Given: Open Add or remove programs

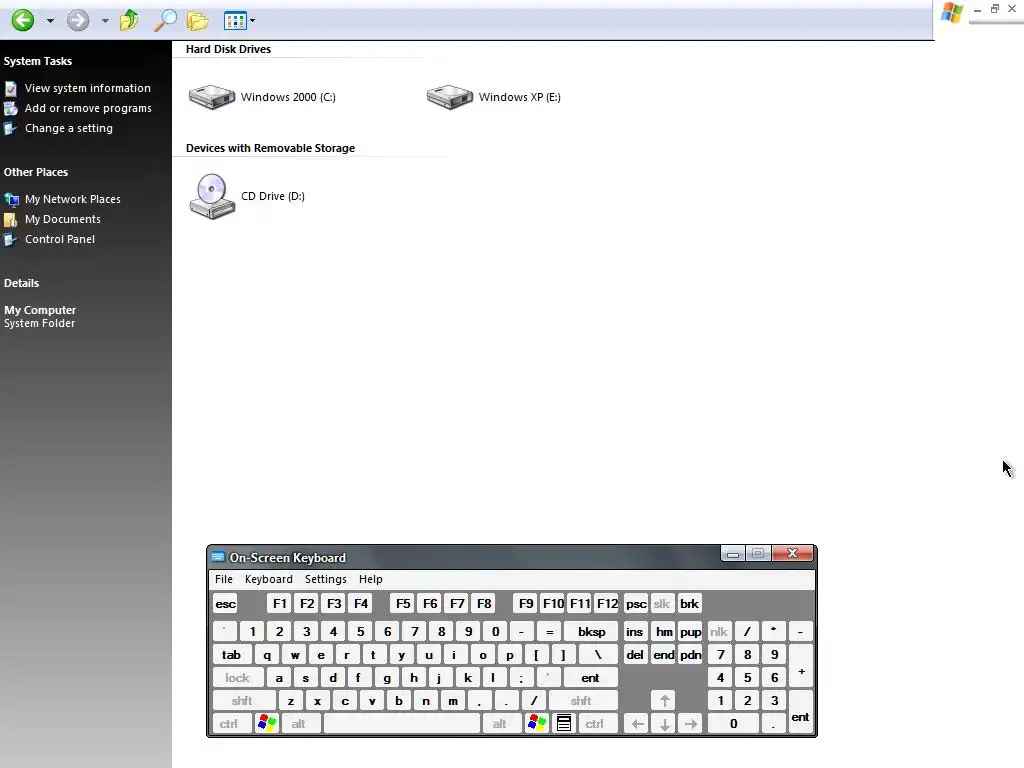Looking at the screenshot, I should pyautogui.click(x=88, y=108).
